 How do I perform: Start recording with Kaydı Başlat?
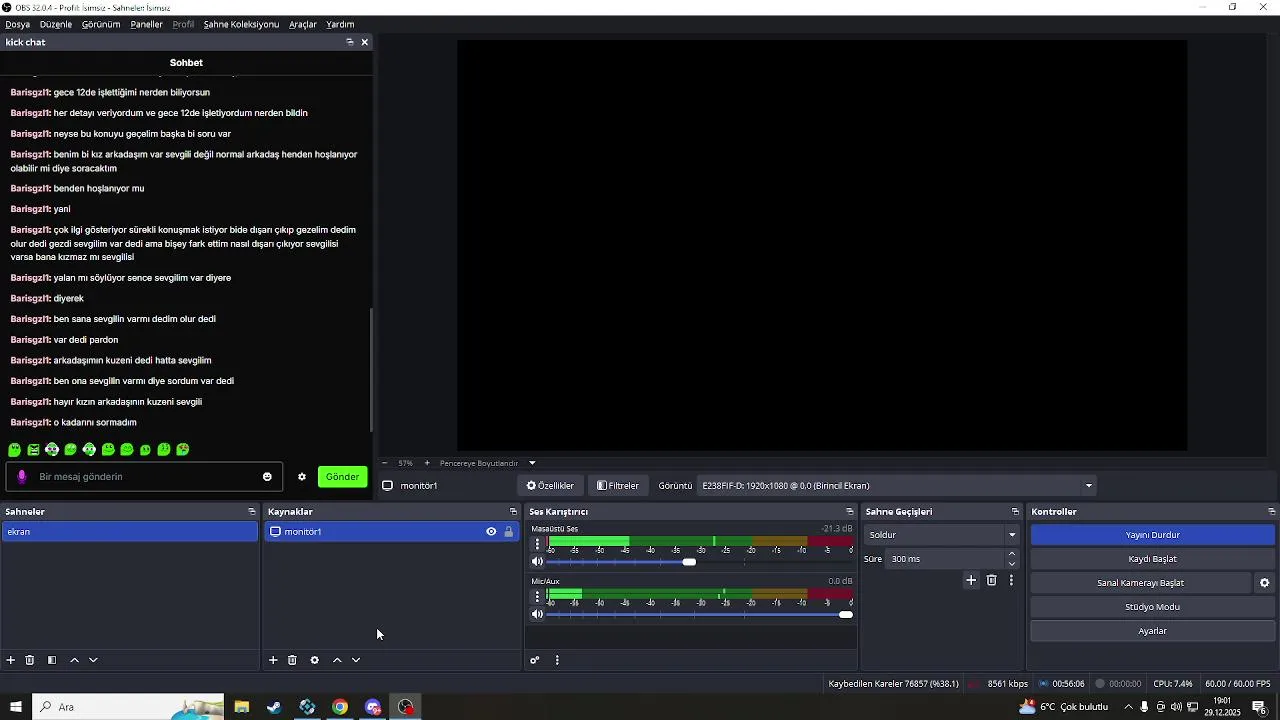tap(1153, 559)
